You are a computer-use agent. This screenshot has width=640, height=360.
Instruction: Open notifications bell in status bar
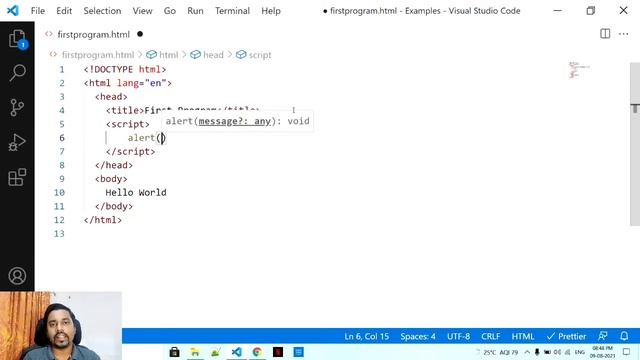point(624,336)
